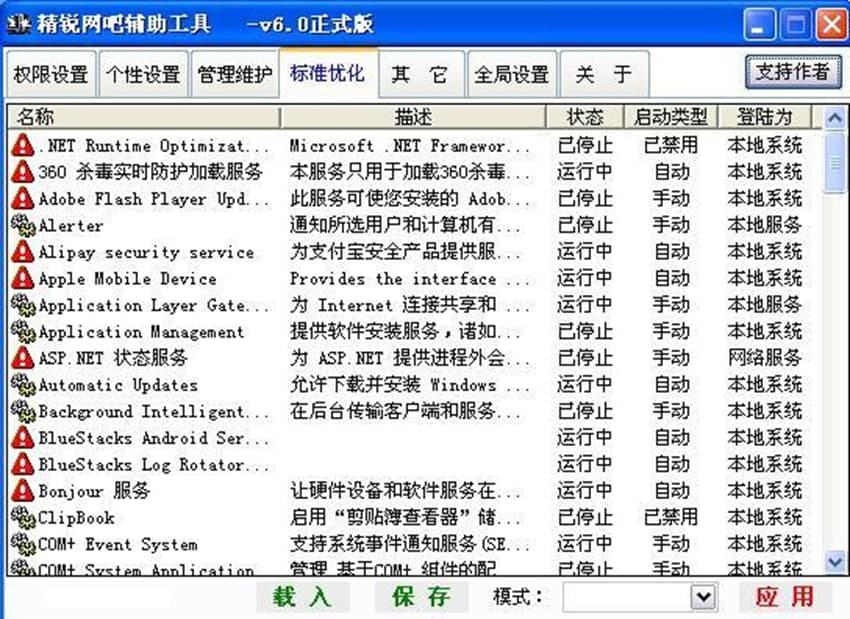Click the vertical scrollbar thumb
The image size is (850, 619).
[834, 163]
